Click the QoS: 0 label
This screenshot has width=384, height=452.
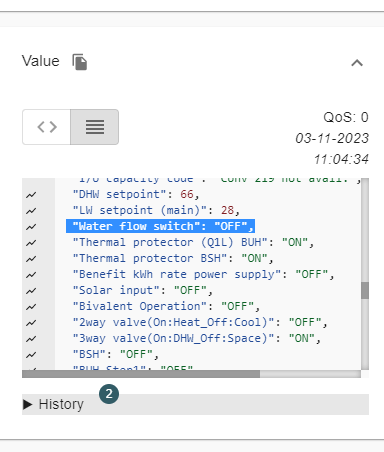[x=346, y=117]
